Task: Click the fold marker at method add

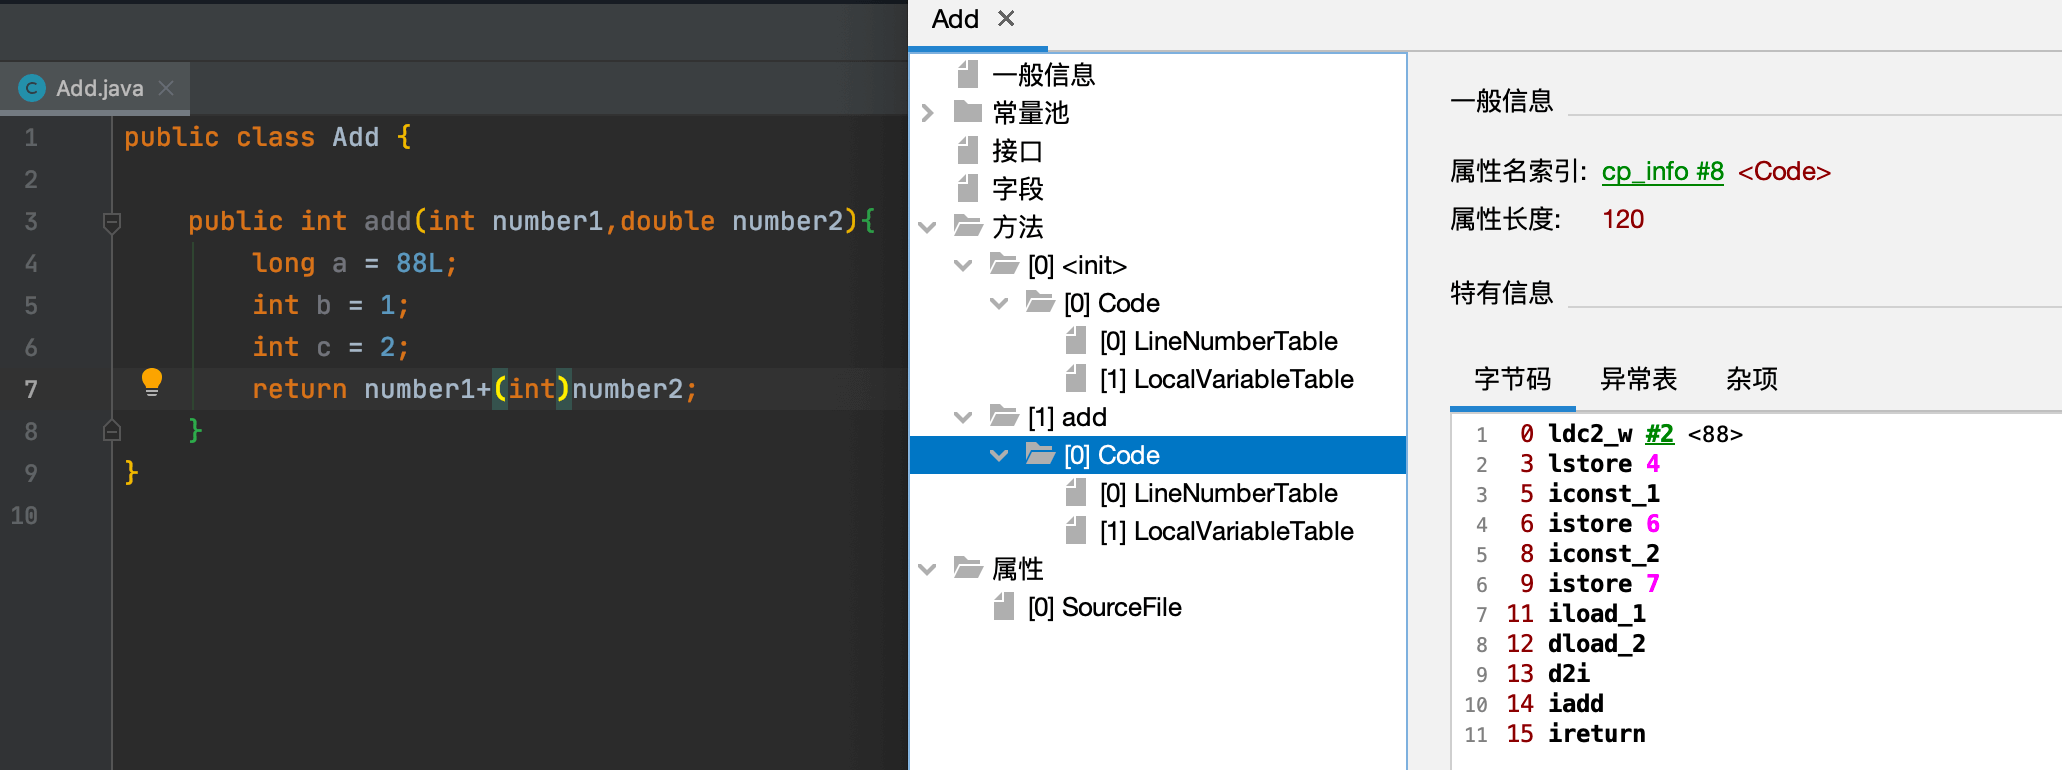Action: tap(112, 222)
